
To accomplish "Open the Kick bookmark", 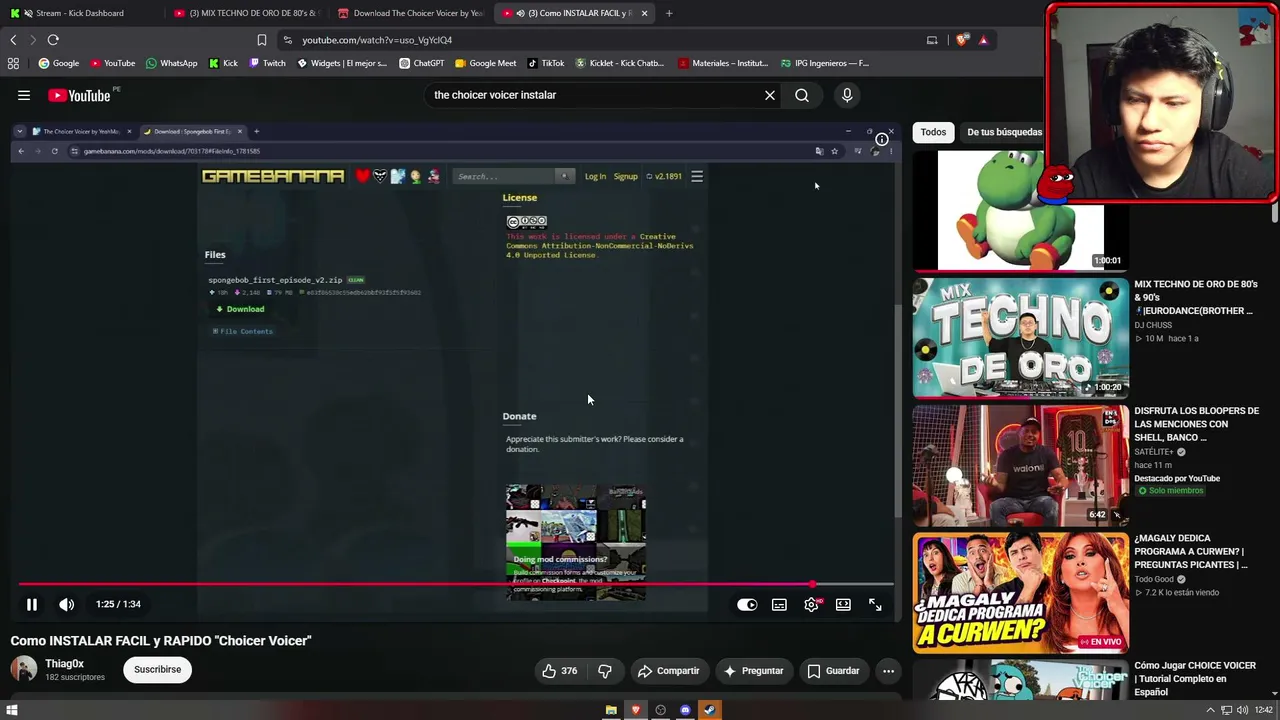I will tap(223, 63).
